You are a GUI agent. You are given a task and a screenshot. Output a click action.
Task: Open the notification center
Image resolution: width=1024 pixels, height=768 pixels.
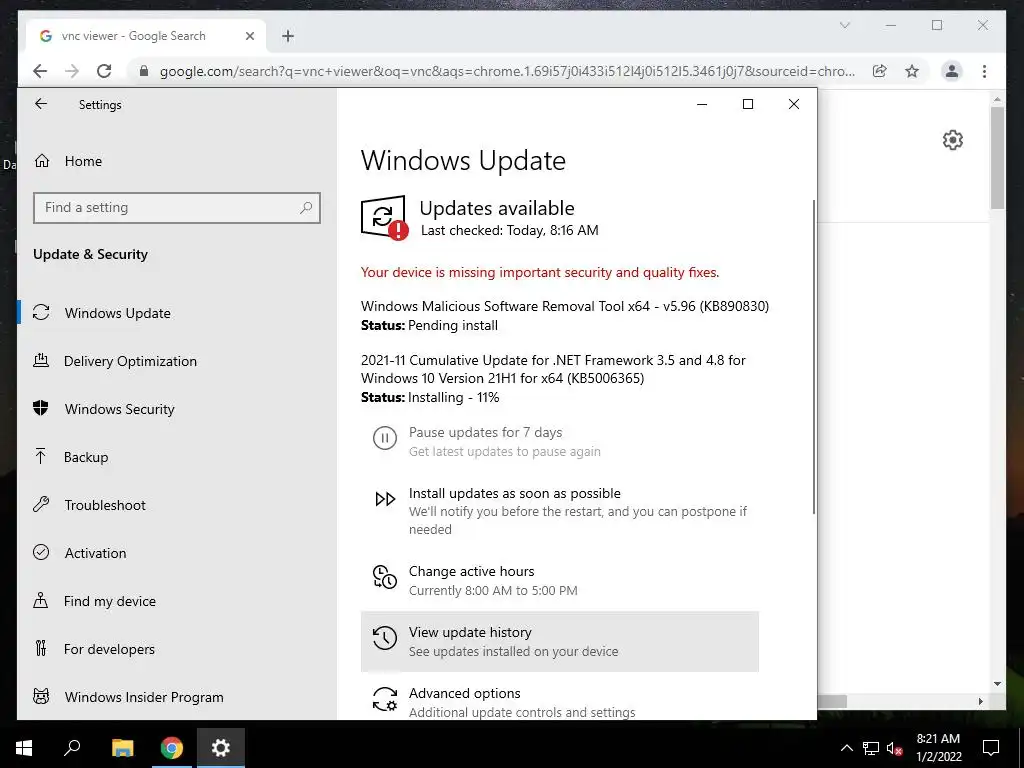click(991, 748)
